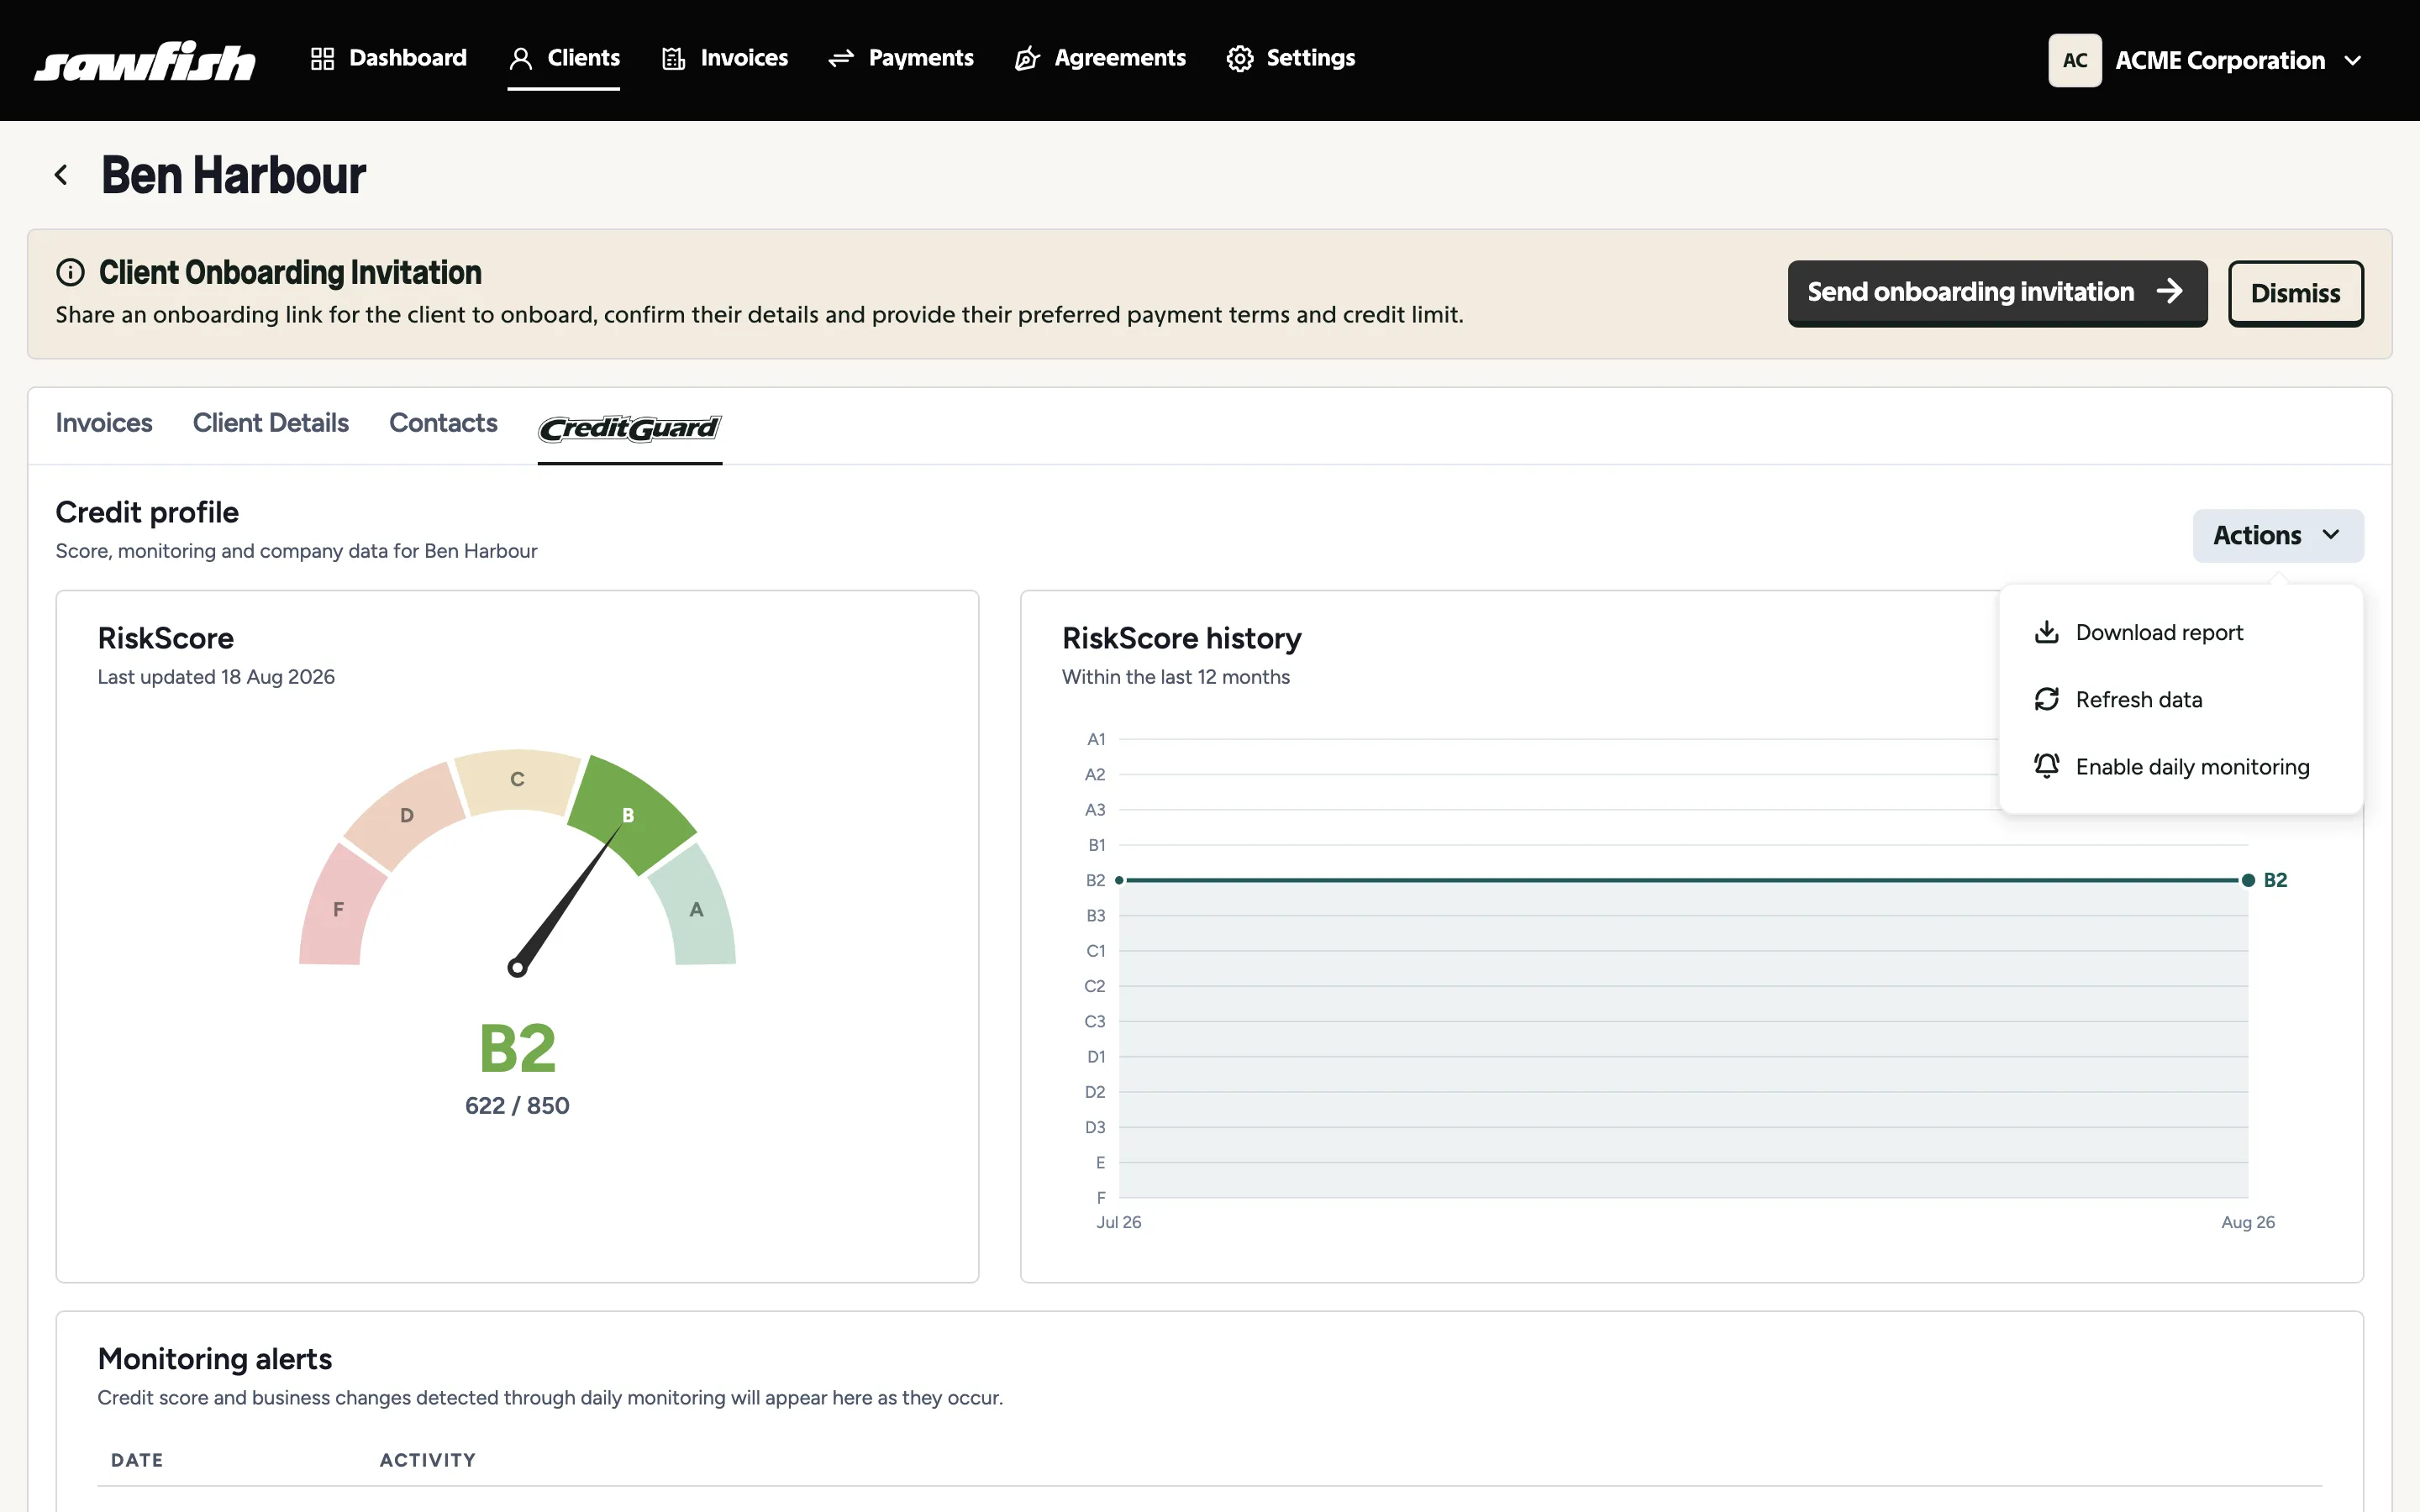Image resolution: width=2420 pixels, height=1512 pixels.
Task: Open the Invoices tab
Action: (x=104, y=423)
